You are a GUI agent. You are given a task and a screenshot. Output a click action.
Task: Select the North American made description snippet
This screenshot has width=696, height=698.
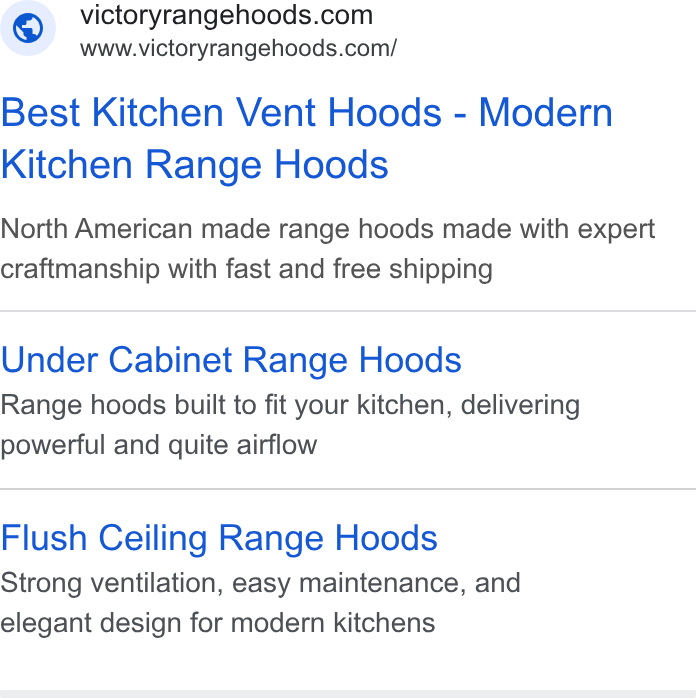[328, 249]
